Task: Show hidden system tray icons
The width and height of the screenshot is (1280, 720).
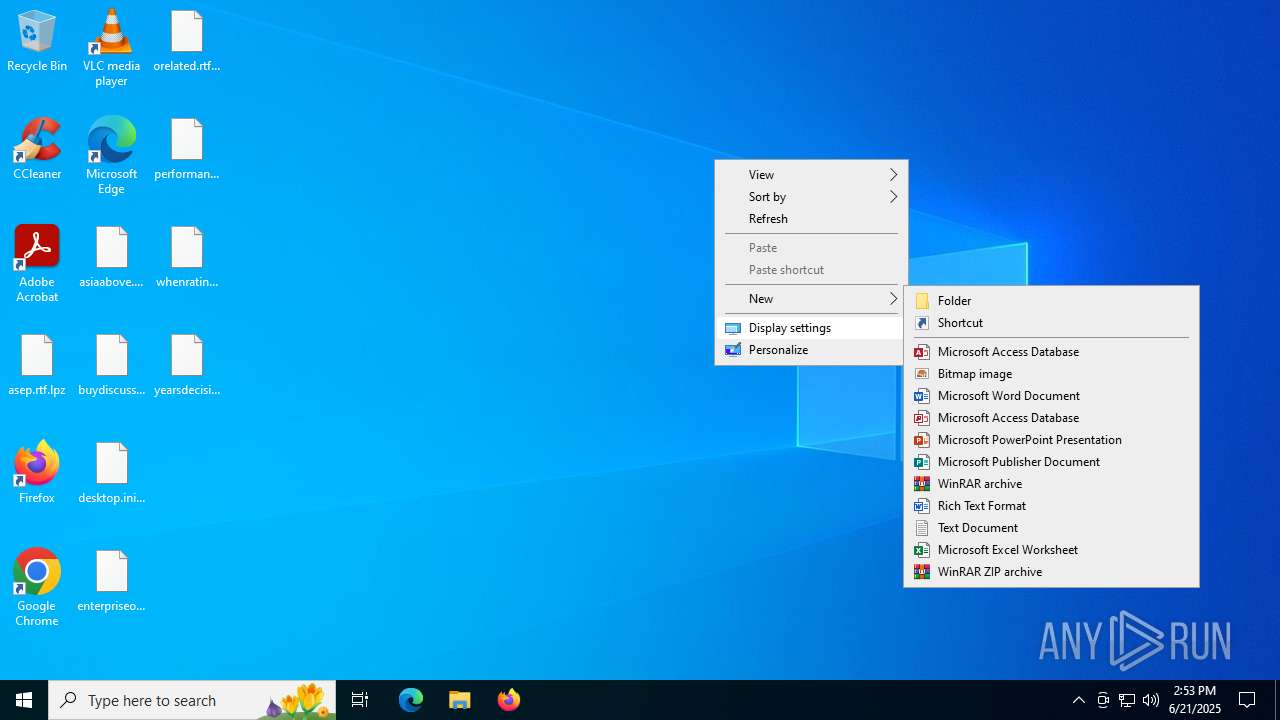Action: 1079,700
